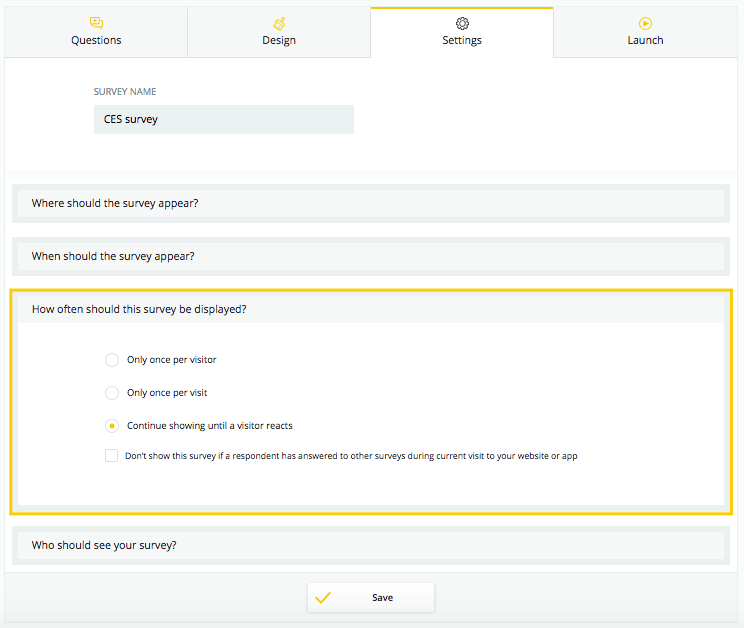Expand When should the survey appear section
Viewport: 744px width, 628px height.
tap(371, 257)
